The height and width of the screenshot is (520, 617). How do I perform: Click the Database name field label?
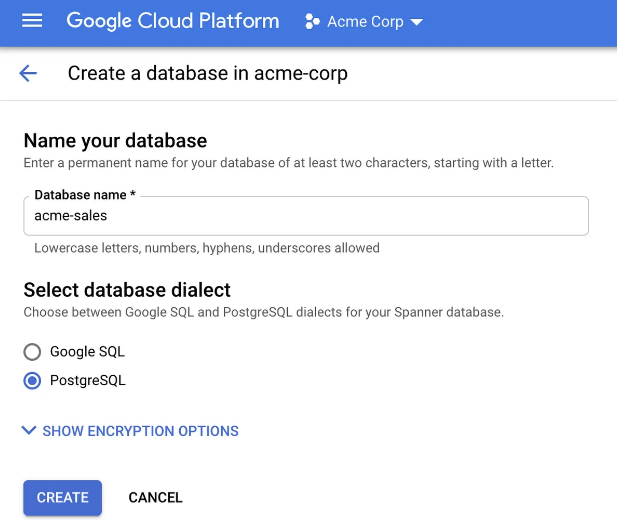click(85, 194)
